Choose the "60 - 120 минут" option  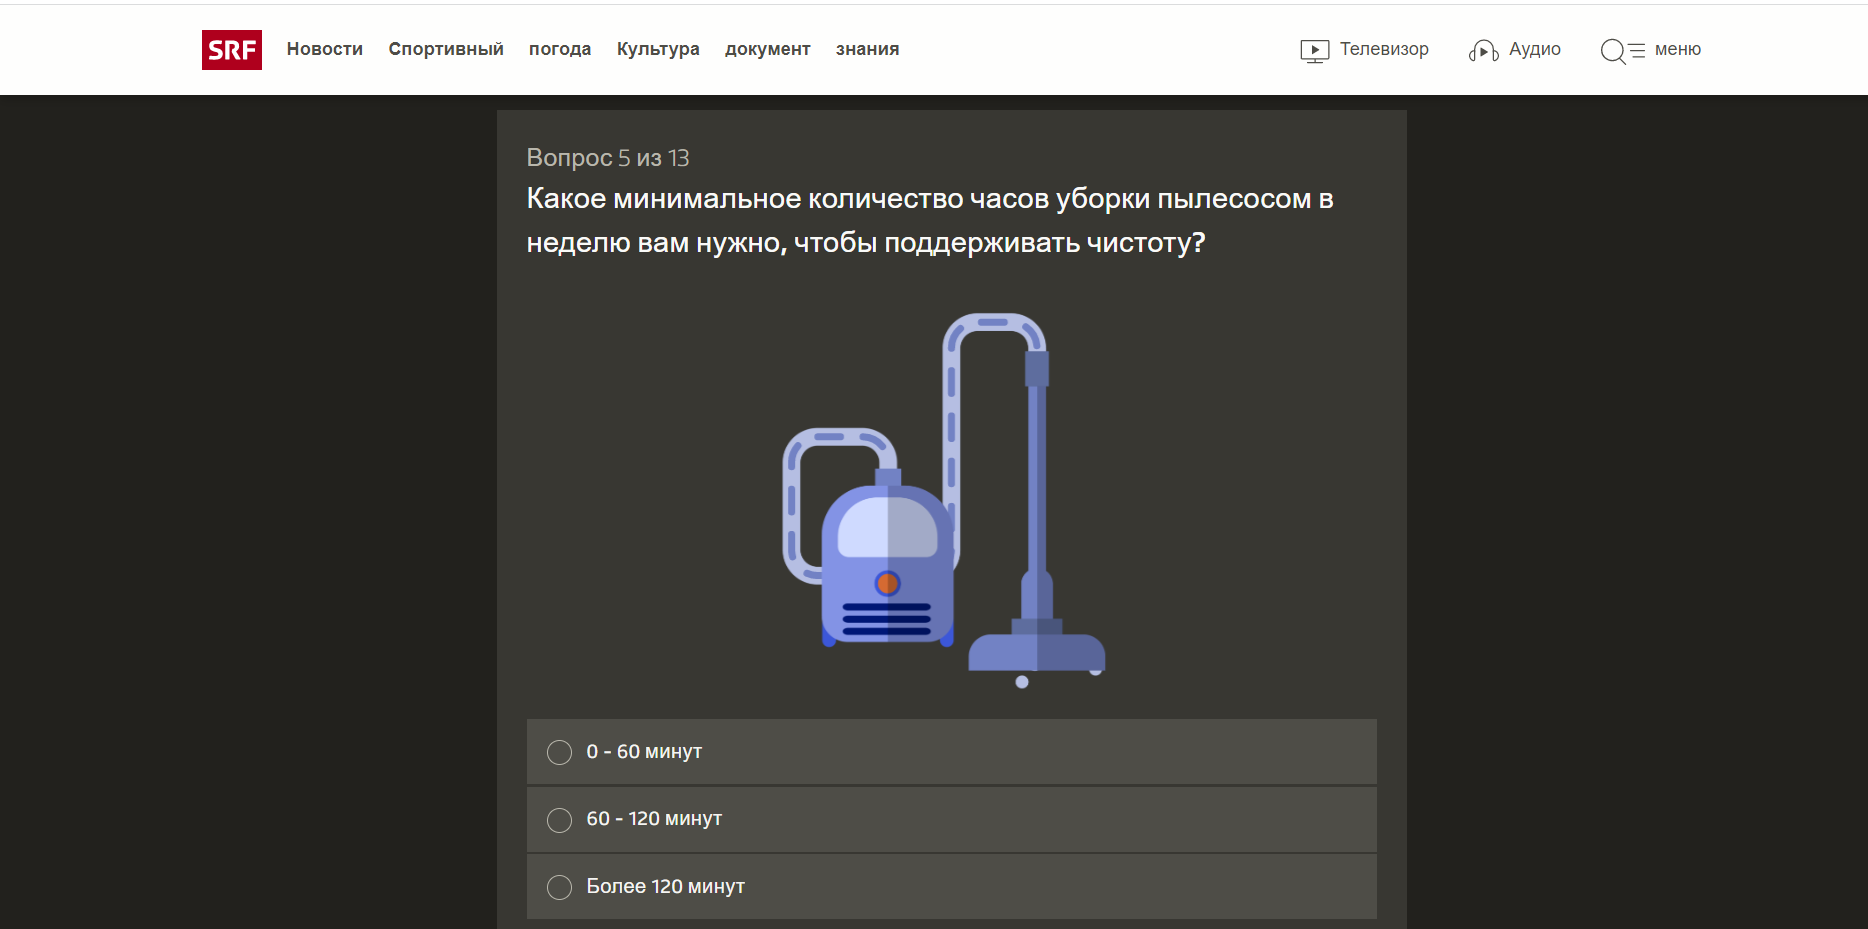pyautogui.click(x=560, y=820)
